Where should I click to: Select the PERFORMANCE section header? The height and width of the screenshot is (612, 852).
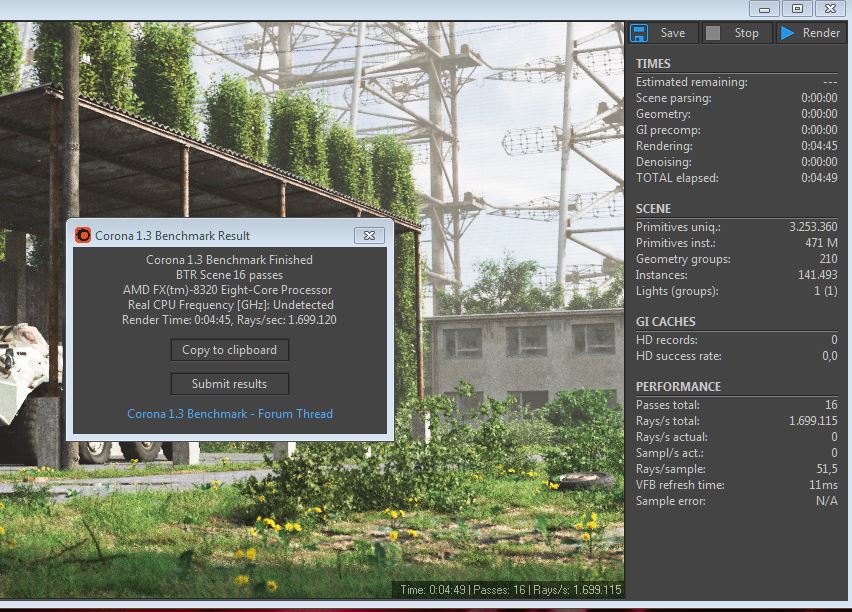678,386
